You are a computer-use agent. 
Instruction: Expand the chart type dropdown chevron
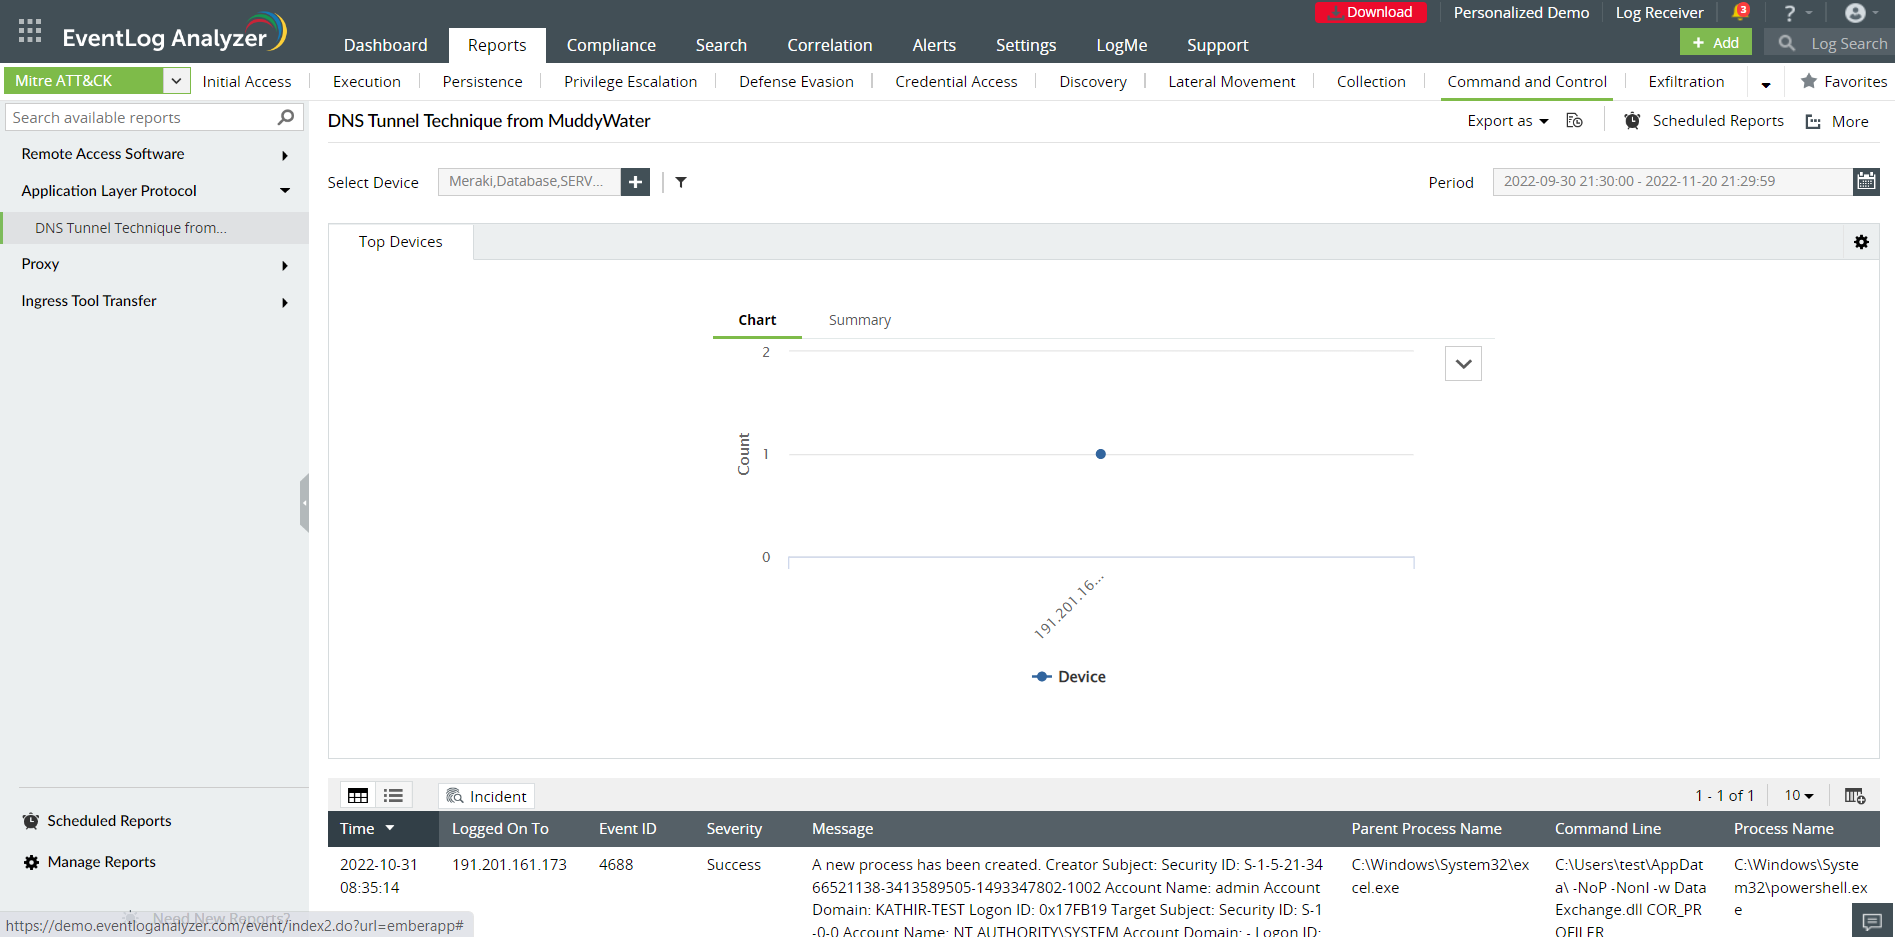(x=1463, y=364)
